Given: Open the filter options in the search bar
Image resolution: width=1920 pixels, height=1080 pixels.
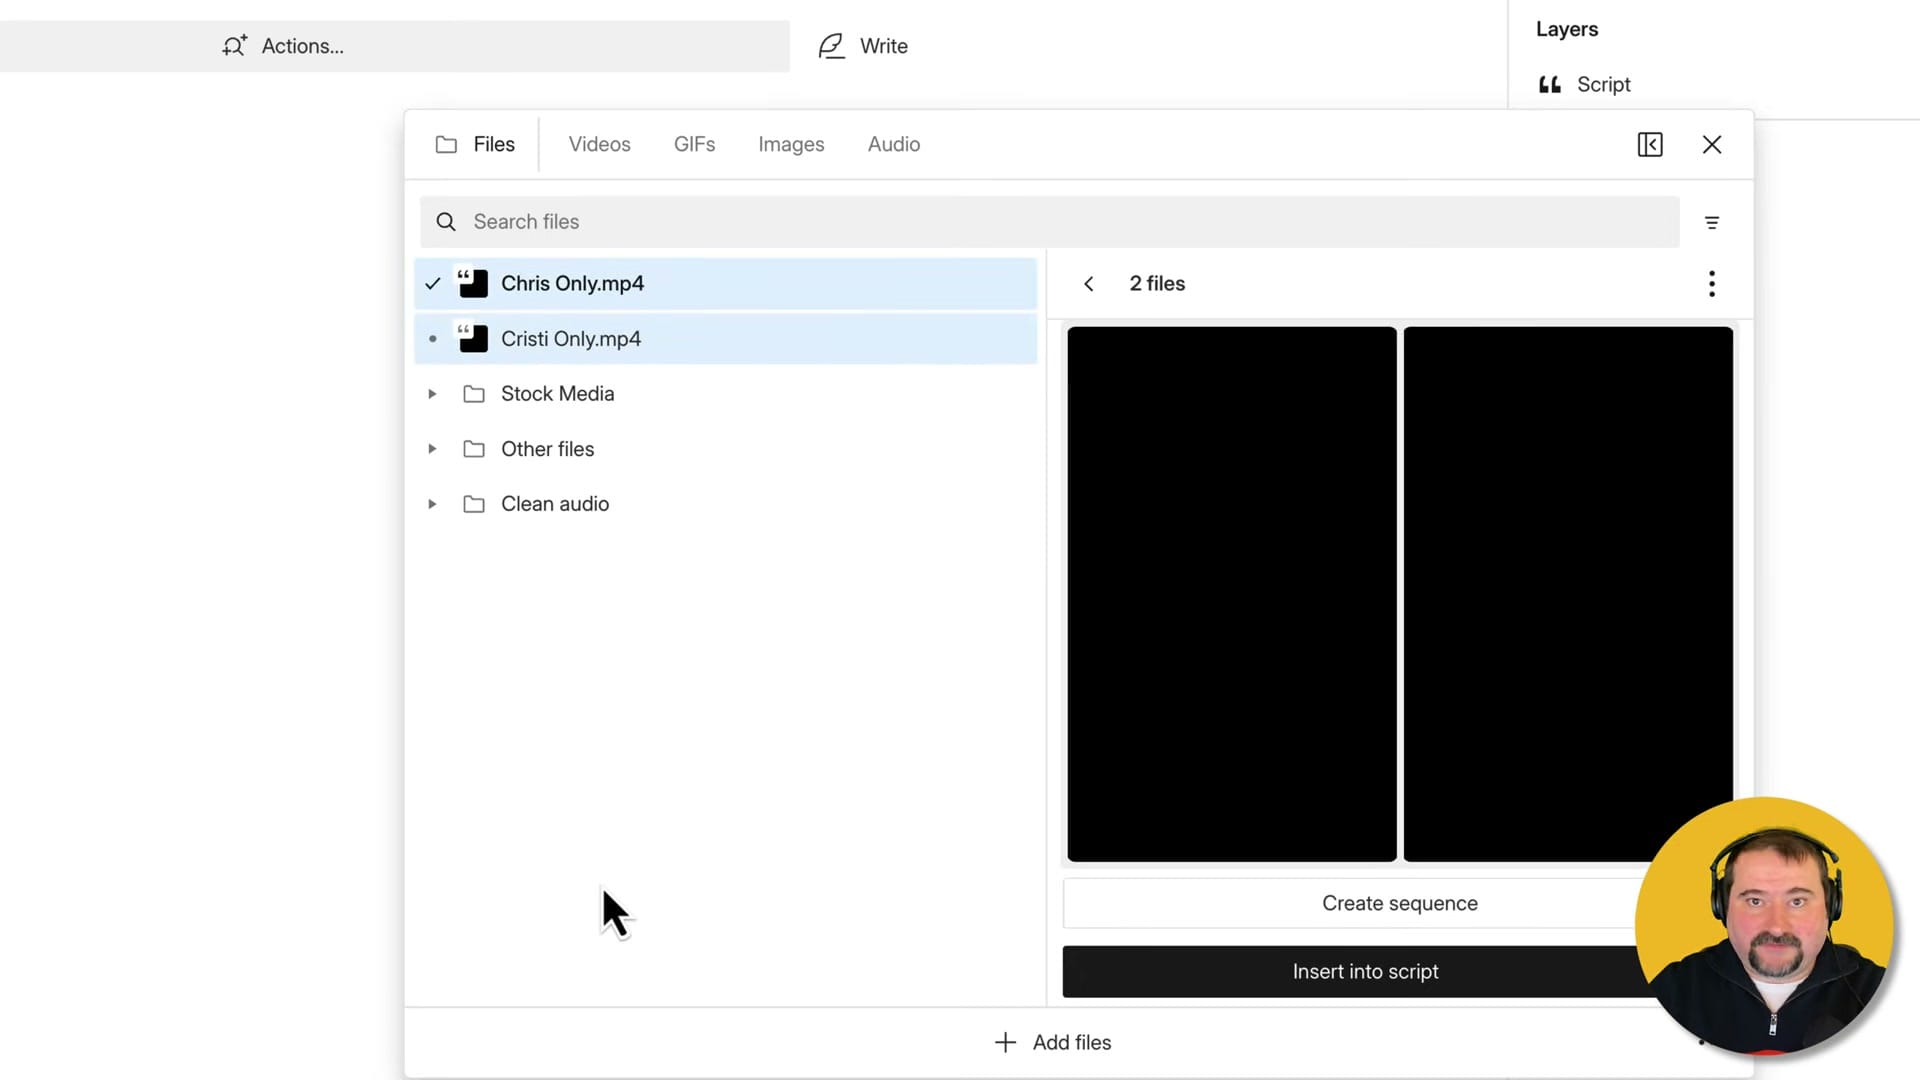Looking at the screenshot, I should [1712, 222].
